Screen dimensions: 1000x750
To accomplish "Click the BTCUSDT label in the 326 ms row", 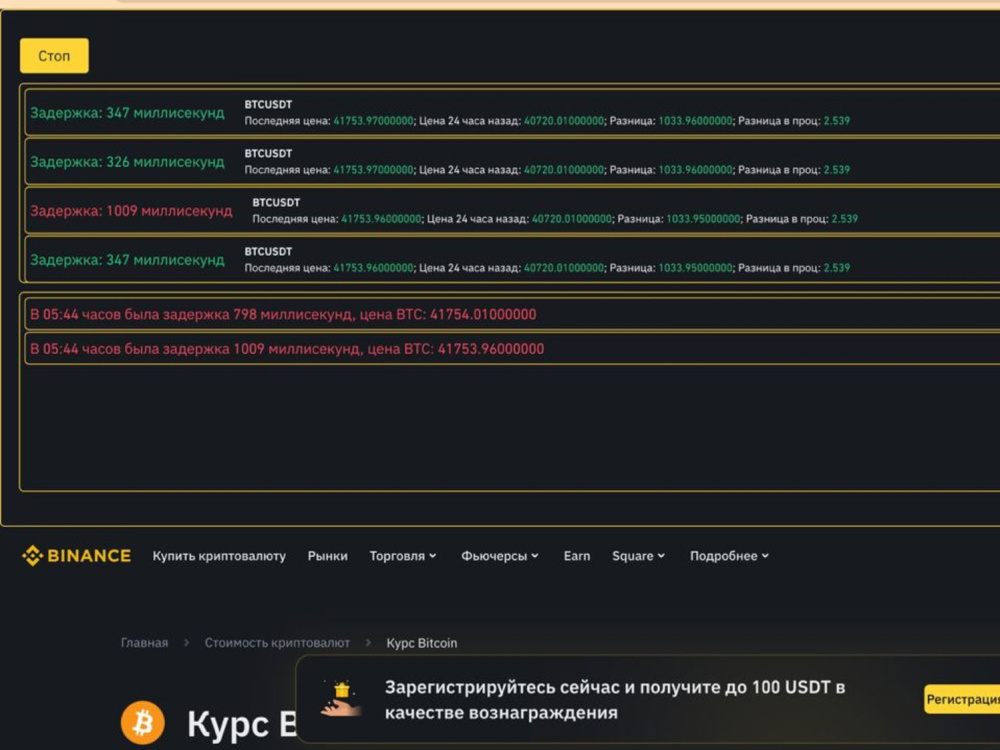I will click(x=268, y=154).
